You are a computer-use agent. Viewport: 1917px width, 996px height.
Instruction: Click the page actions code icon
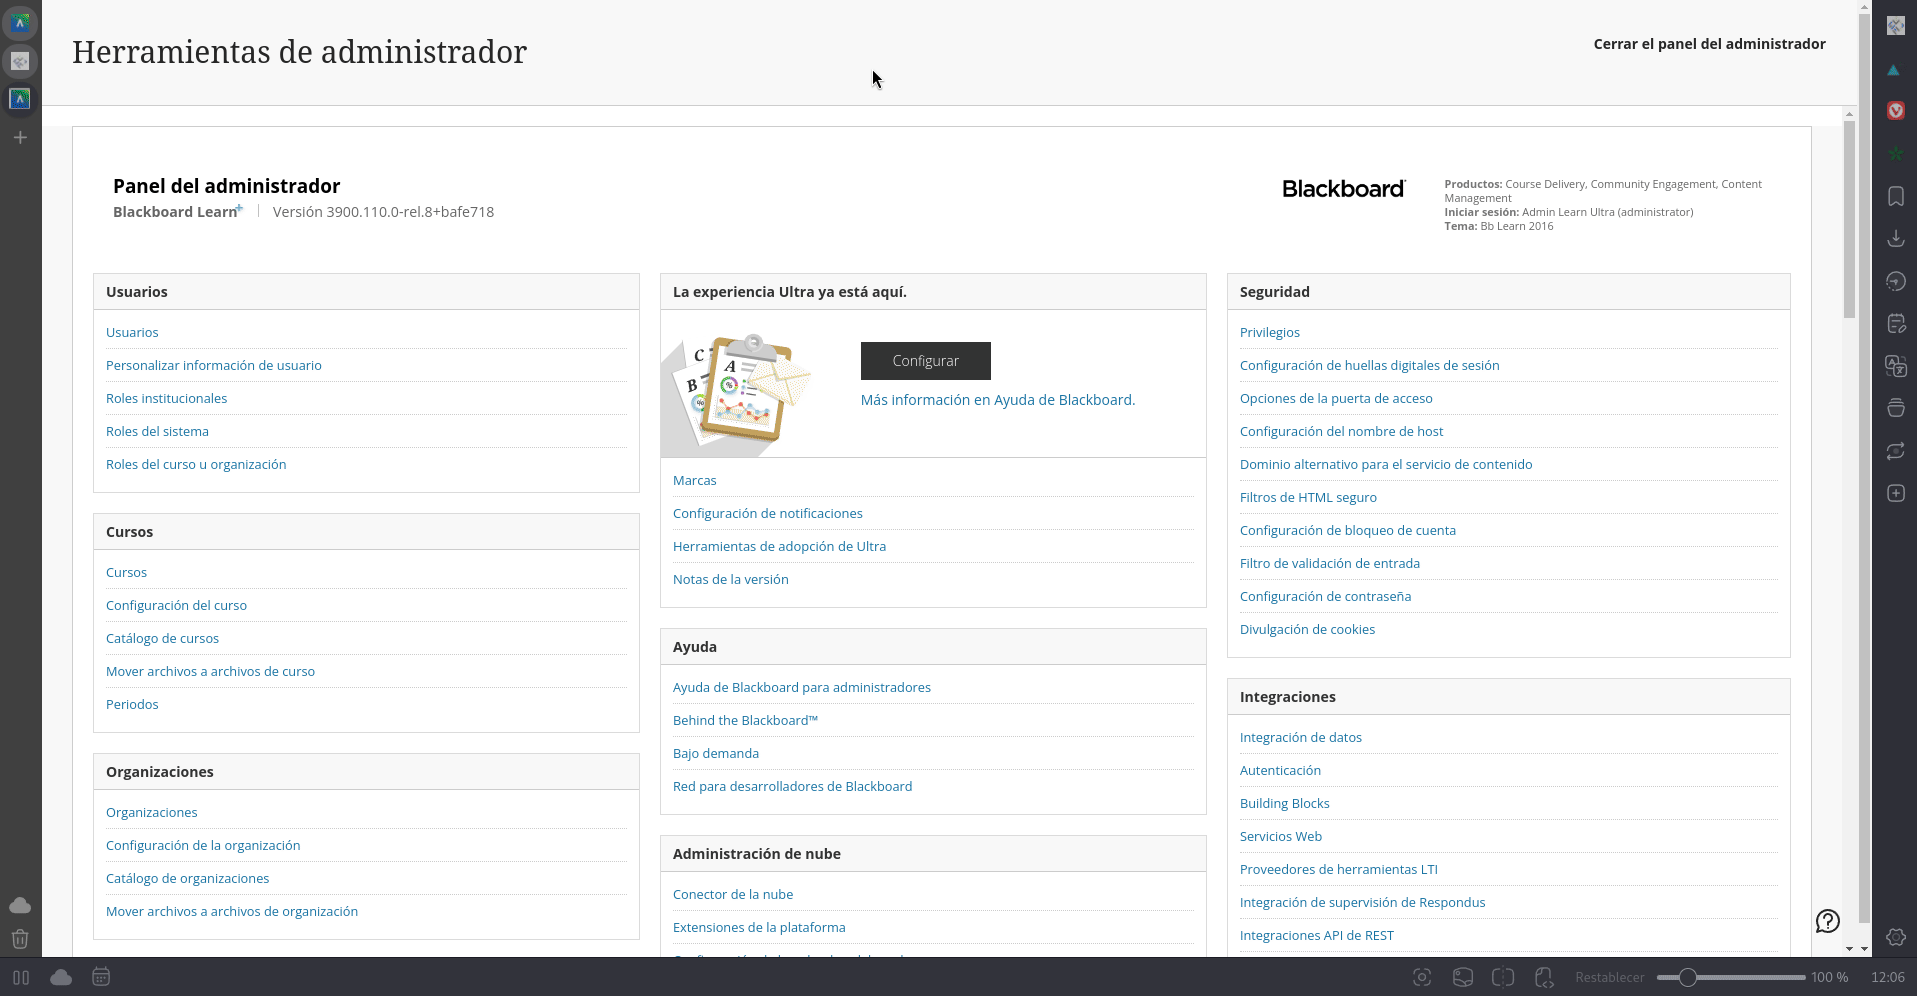(x=1543, y=977)
